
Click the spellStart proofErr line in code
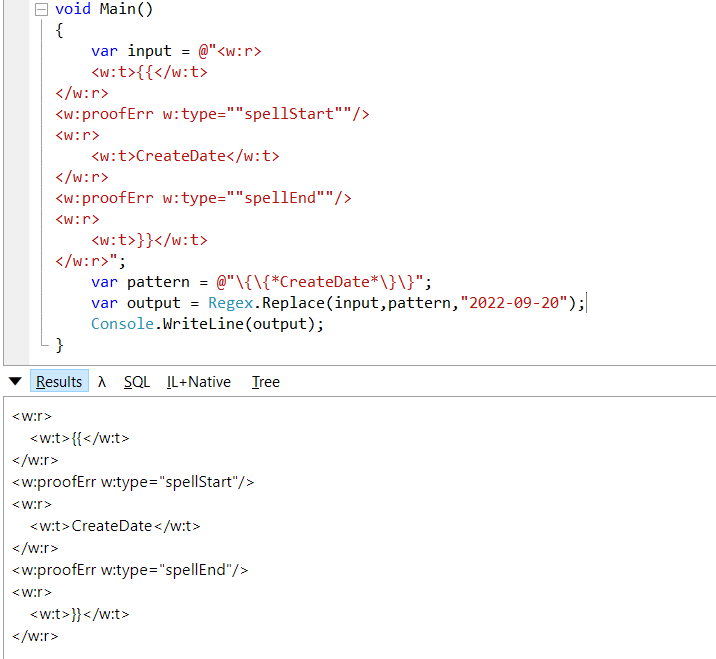212,114
